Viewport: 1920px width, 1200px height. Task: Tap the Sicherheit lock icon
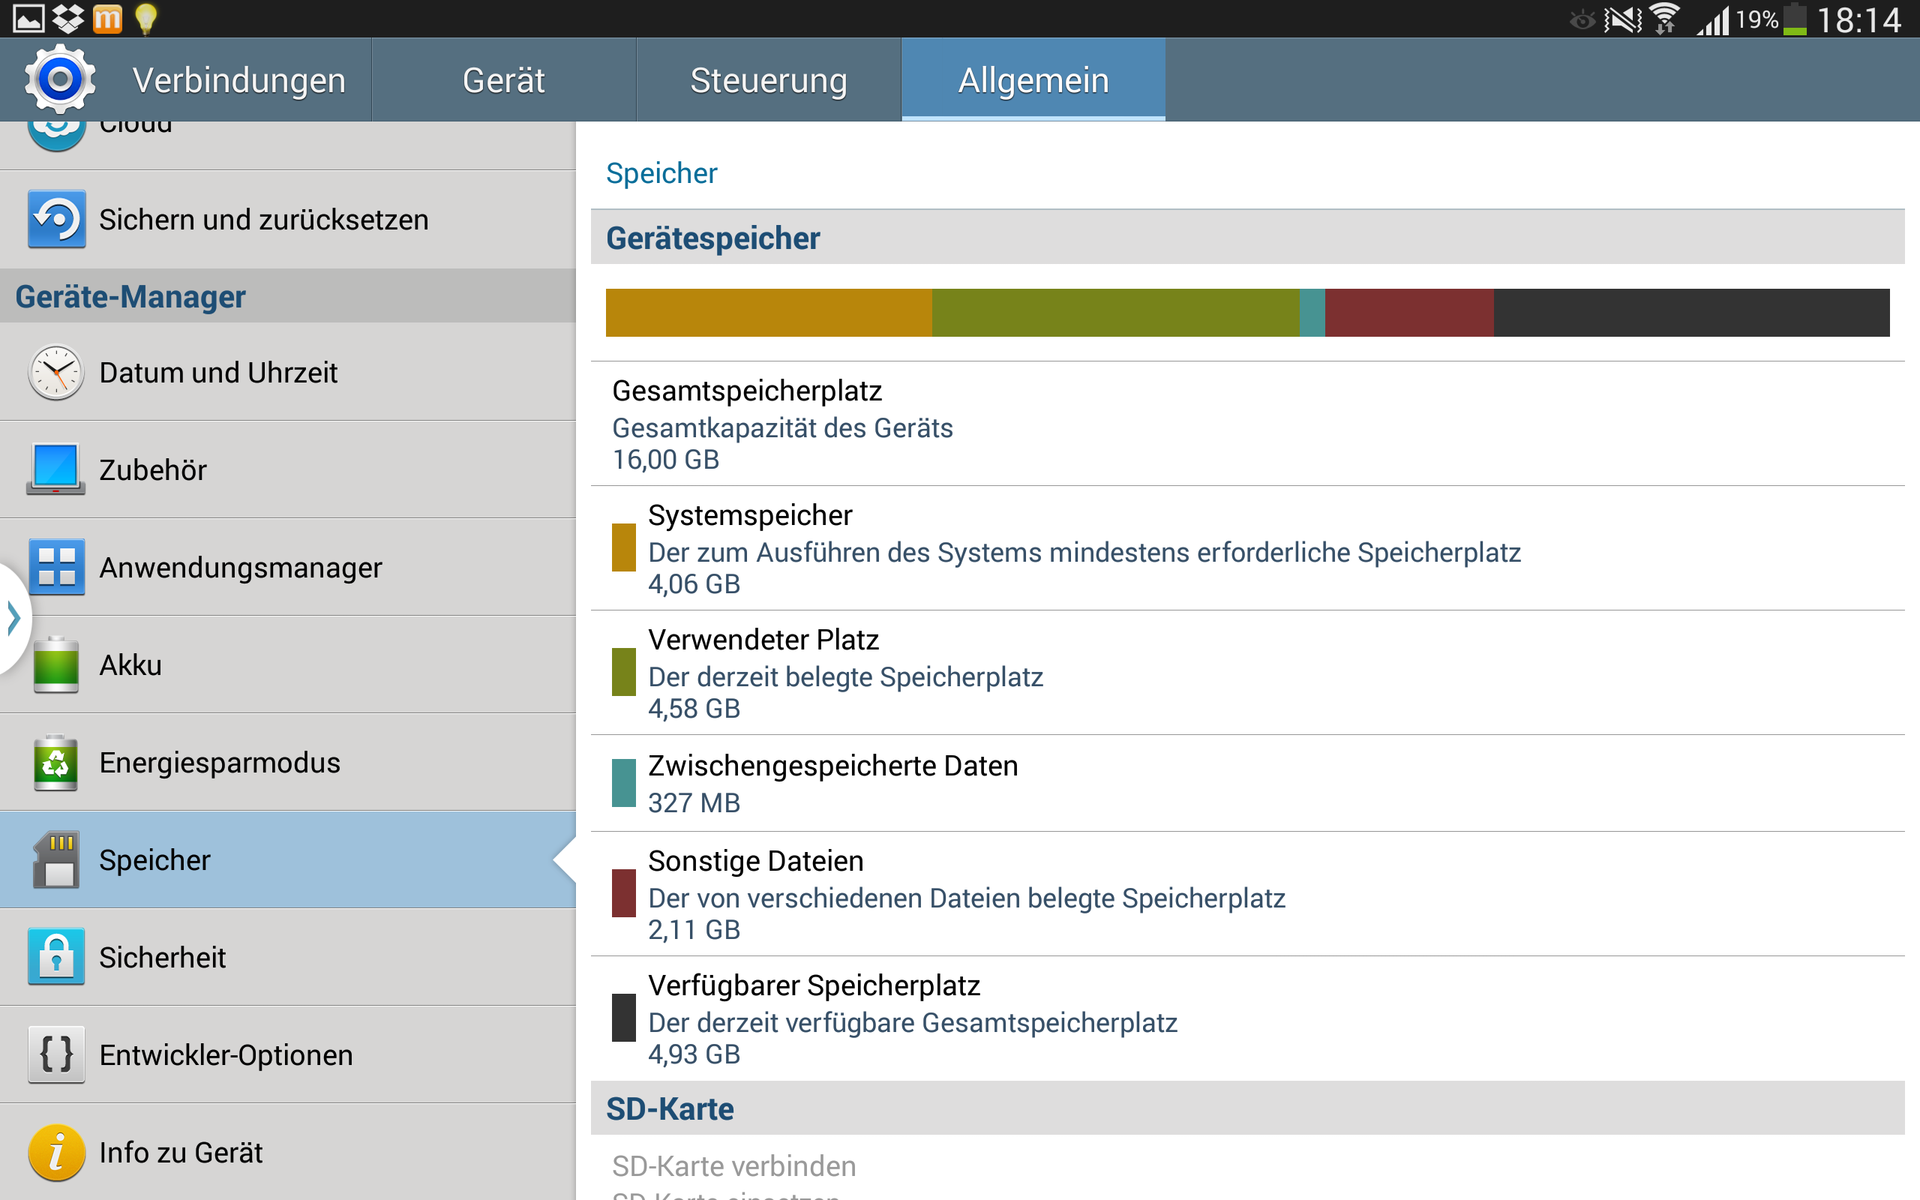(x=56, y=957)
